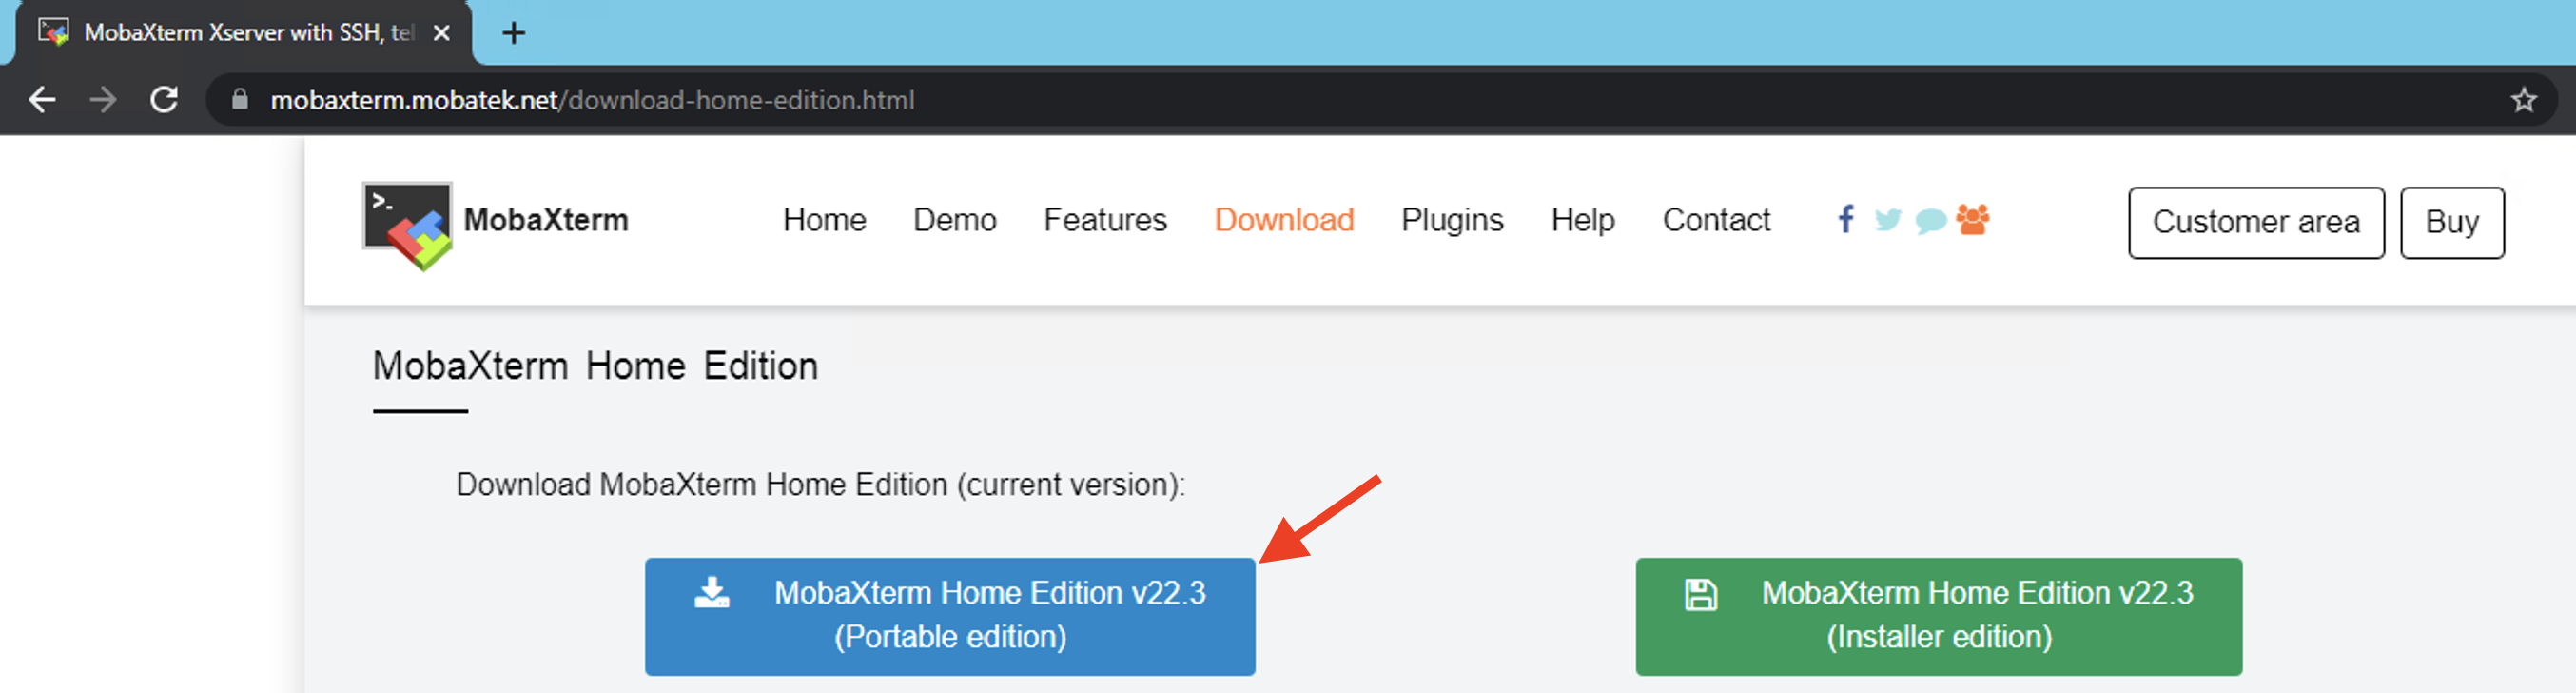View site info via padlock icon
The width and height of the screenshot is (2576, 693).
(239, 100)
